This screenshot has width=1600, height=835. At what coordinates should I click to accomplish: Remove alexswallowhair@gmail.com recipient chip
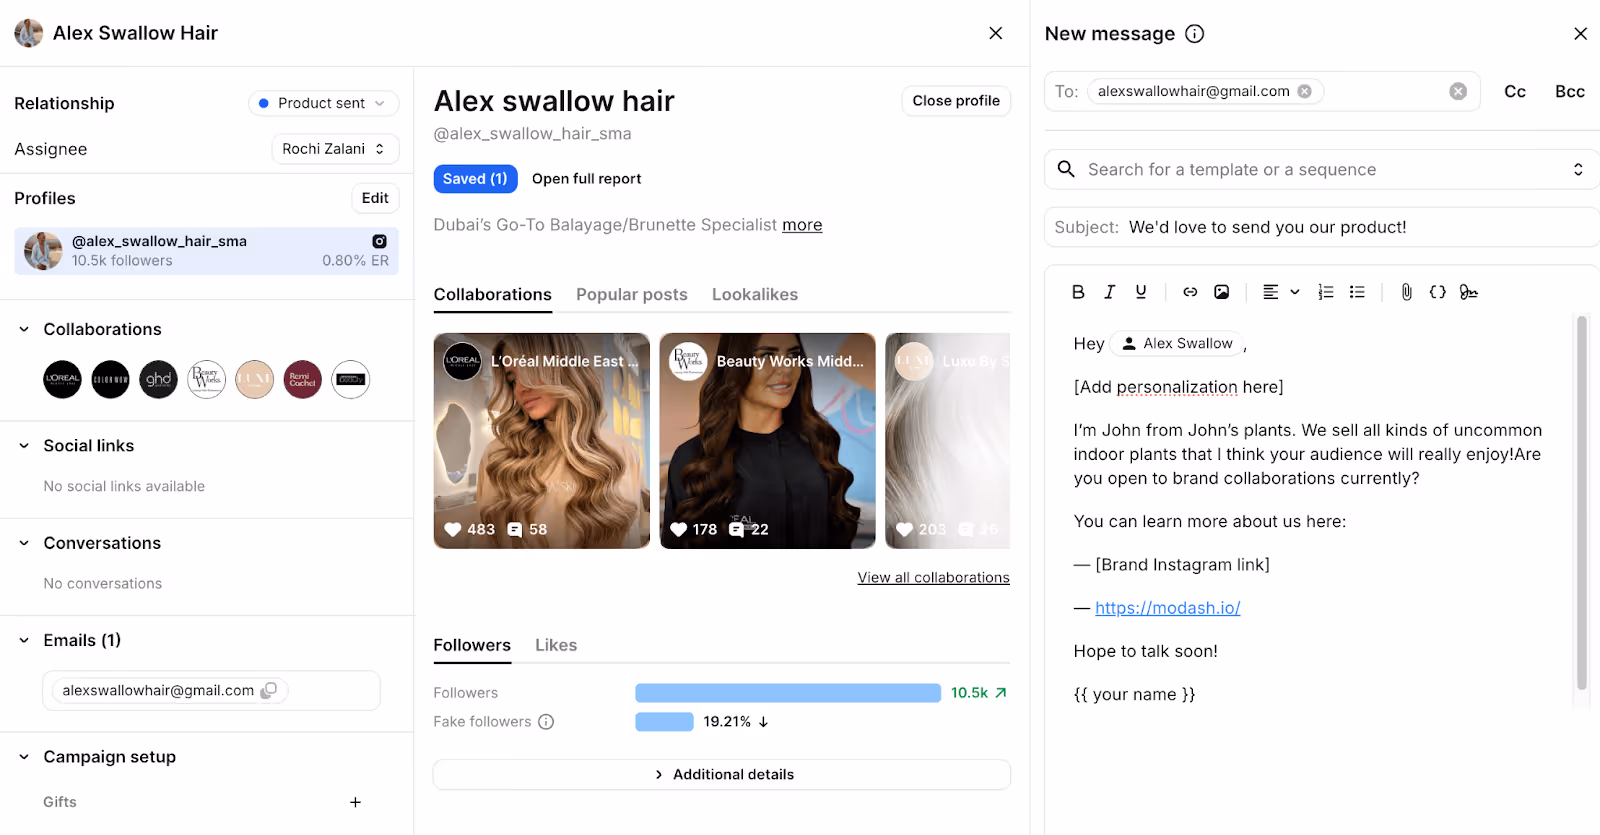coord(1305,91)
